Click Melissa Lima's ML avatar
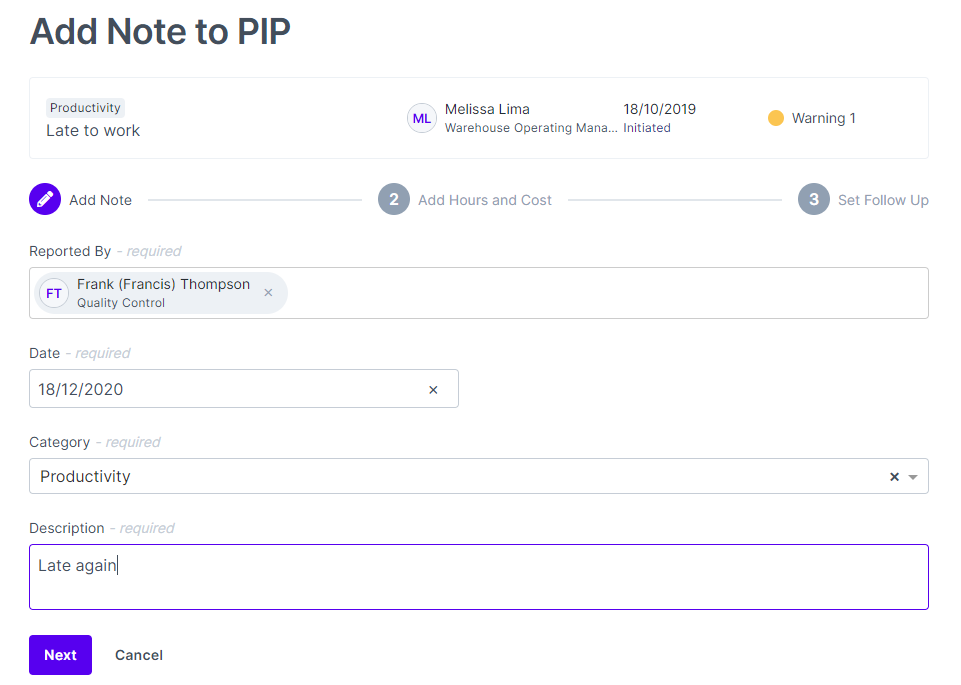 pos(422,118)
